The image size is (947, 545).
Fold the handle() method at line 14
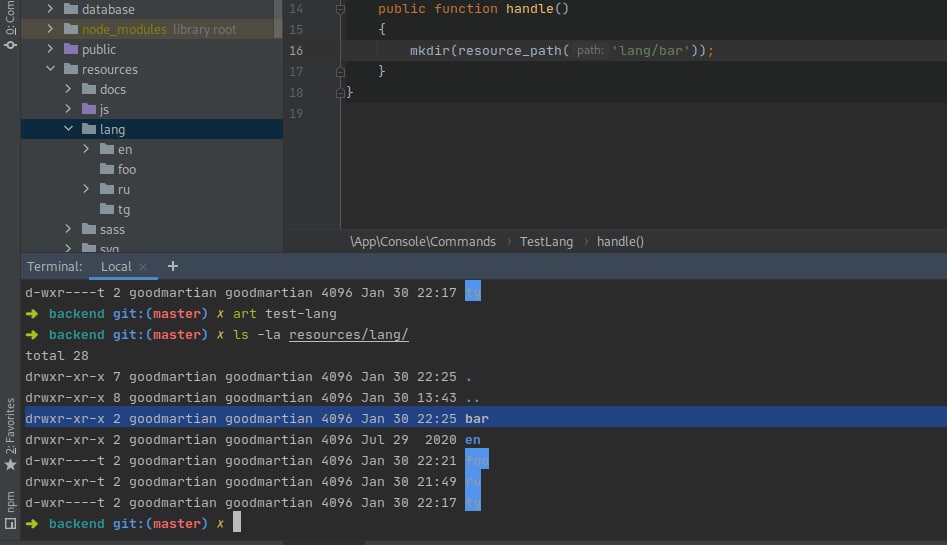point(340,9)
